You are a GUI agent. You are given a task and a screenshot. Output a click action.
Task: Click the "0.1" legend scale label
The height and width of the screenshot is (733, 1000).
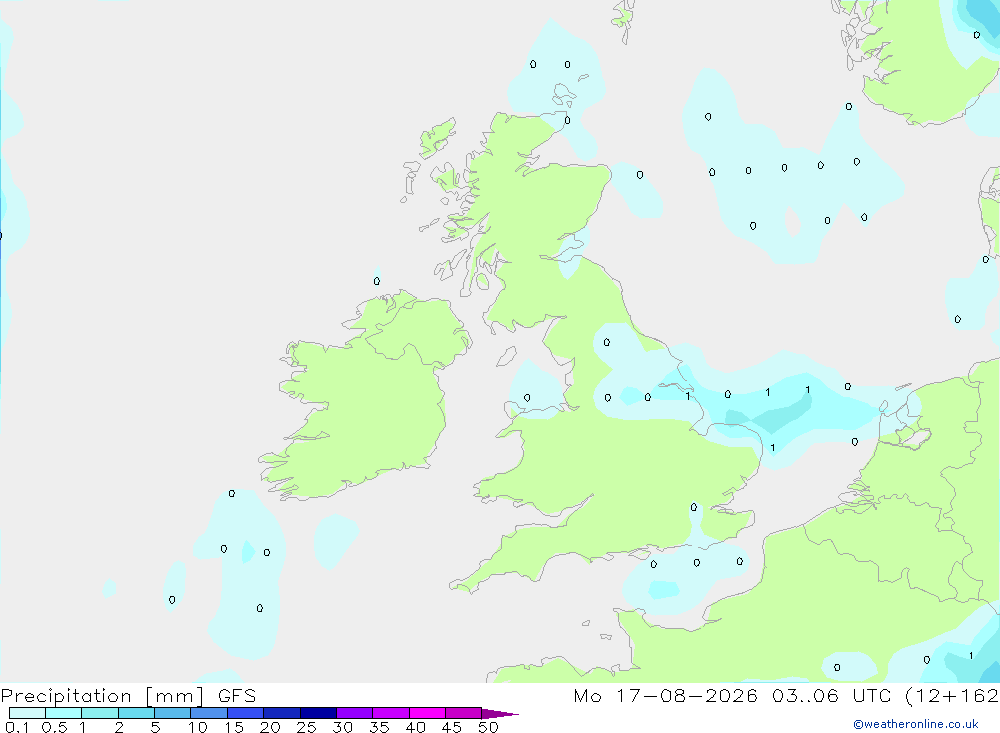pyautogui.click(x=17, y=727)
